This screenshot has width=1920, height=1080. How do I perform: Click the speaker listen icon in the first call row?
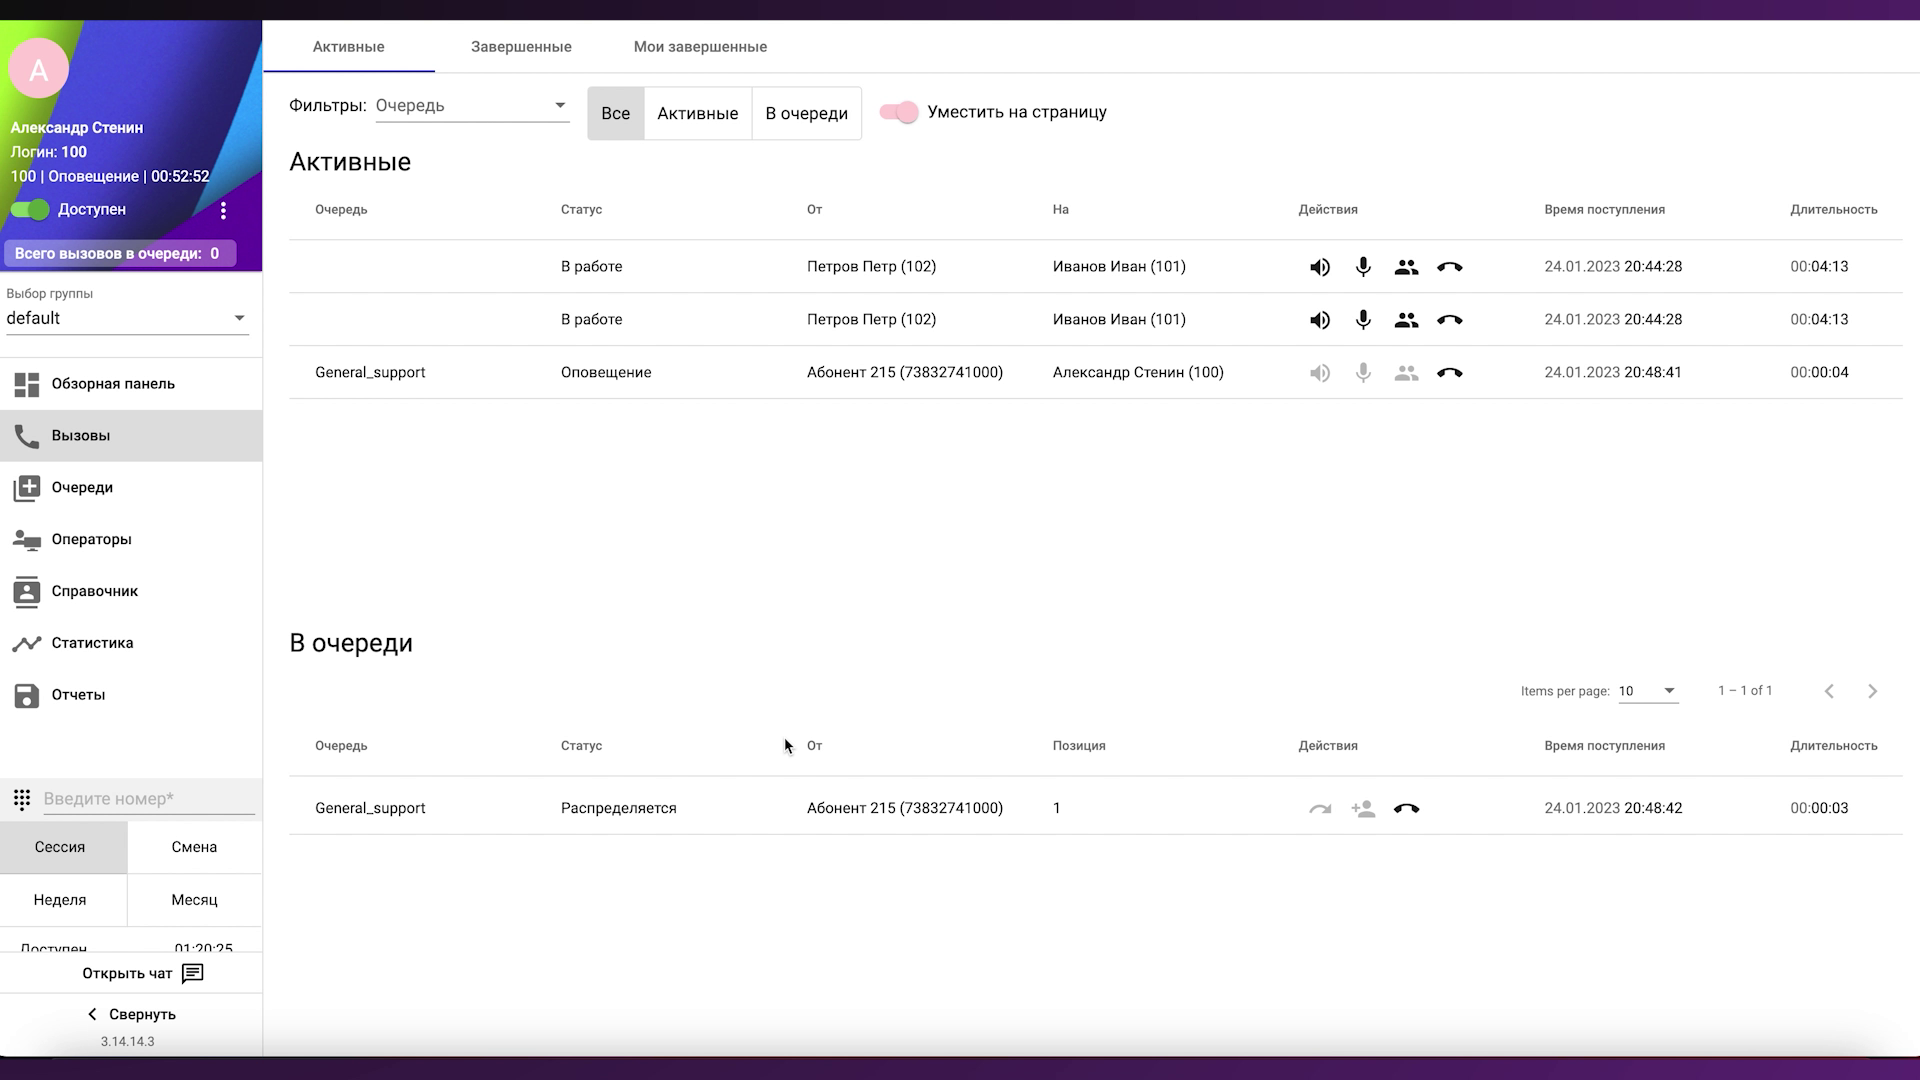tap(1320, 267)
